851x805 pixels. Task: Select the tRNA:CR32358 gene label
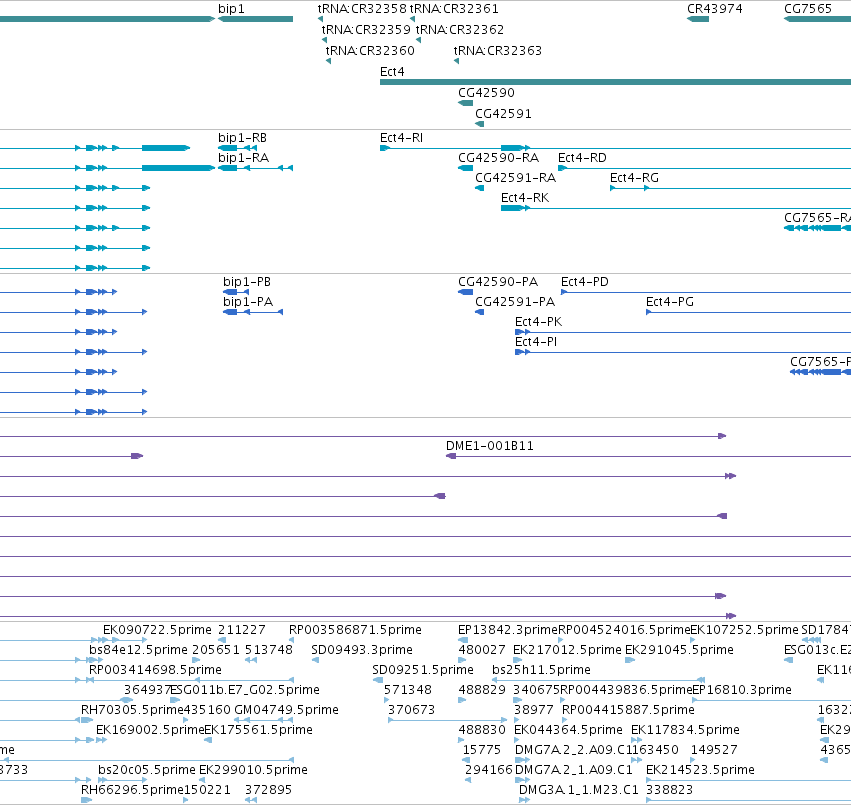tap(362, 9)
